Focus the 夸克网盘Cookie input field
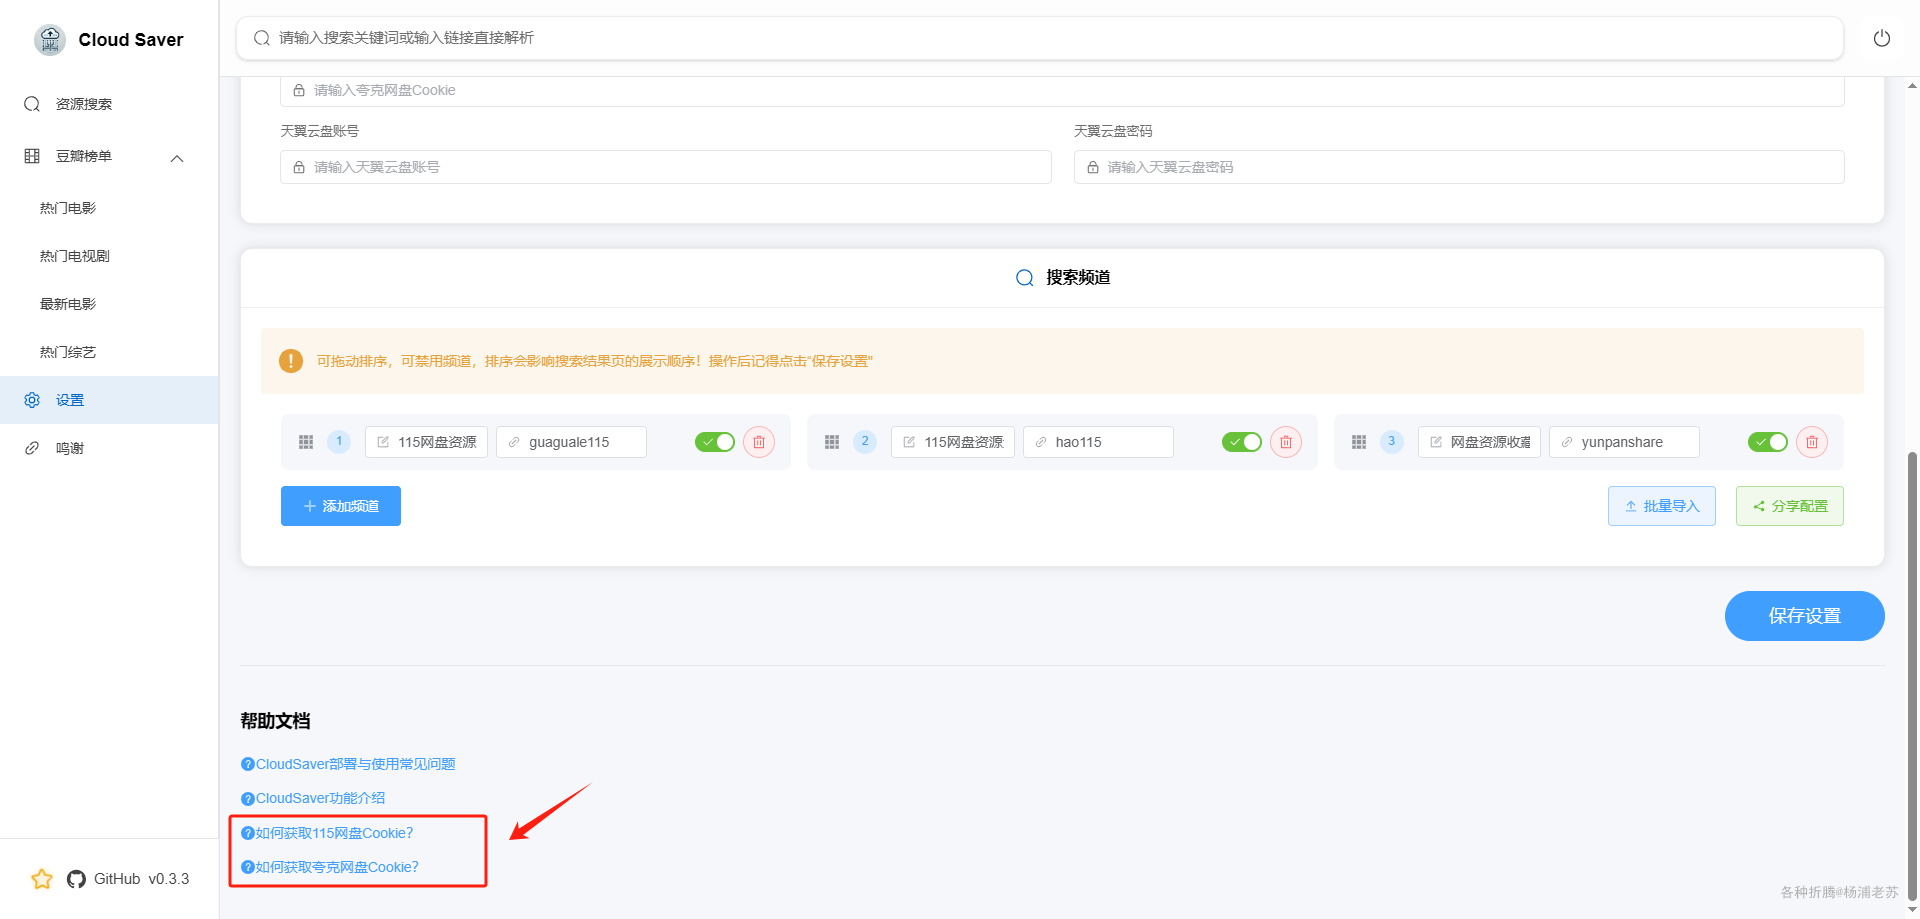 click(x=1062, y=90)
